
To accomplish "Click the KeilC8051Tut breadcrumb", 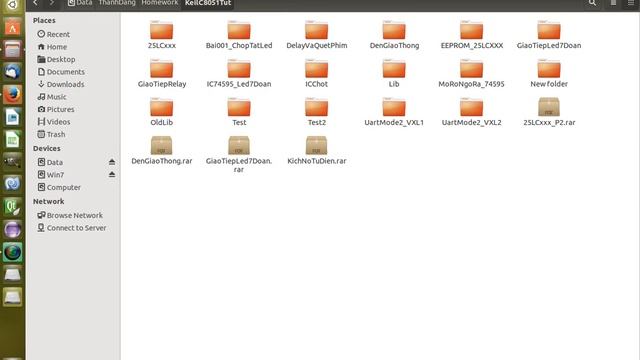I will pyautogui.click(x=208, y=3).
